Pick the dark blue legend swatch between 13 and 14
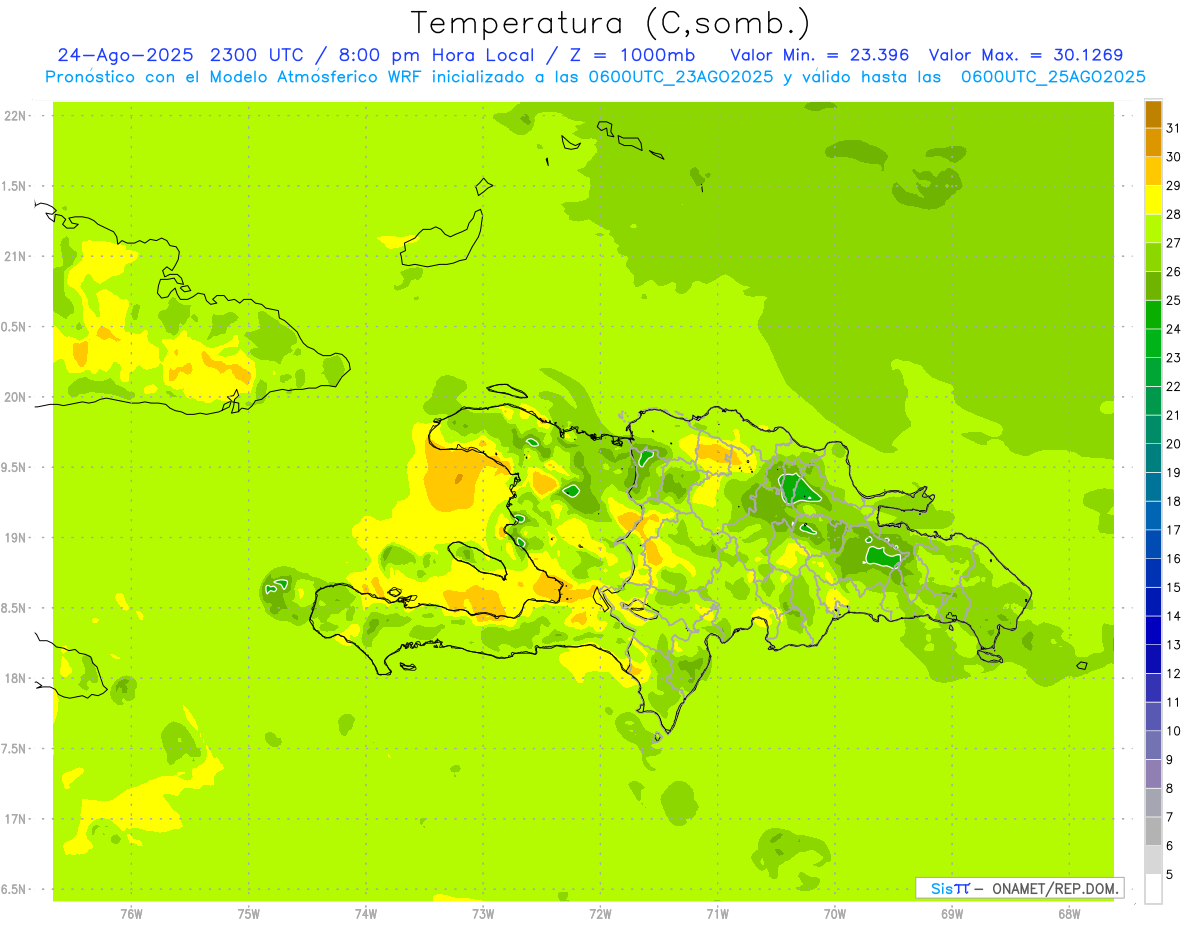 [x=1153, y=630]
